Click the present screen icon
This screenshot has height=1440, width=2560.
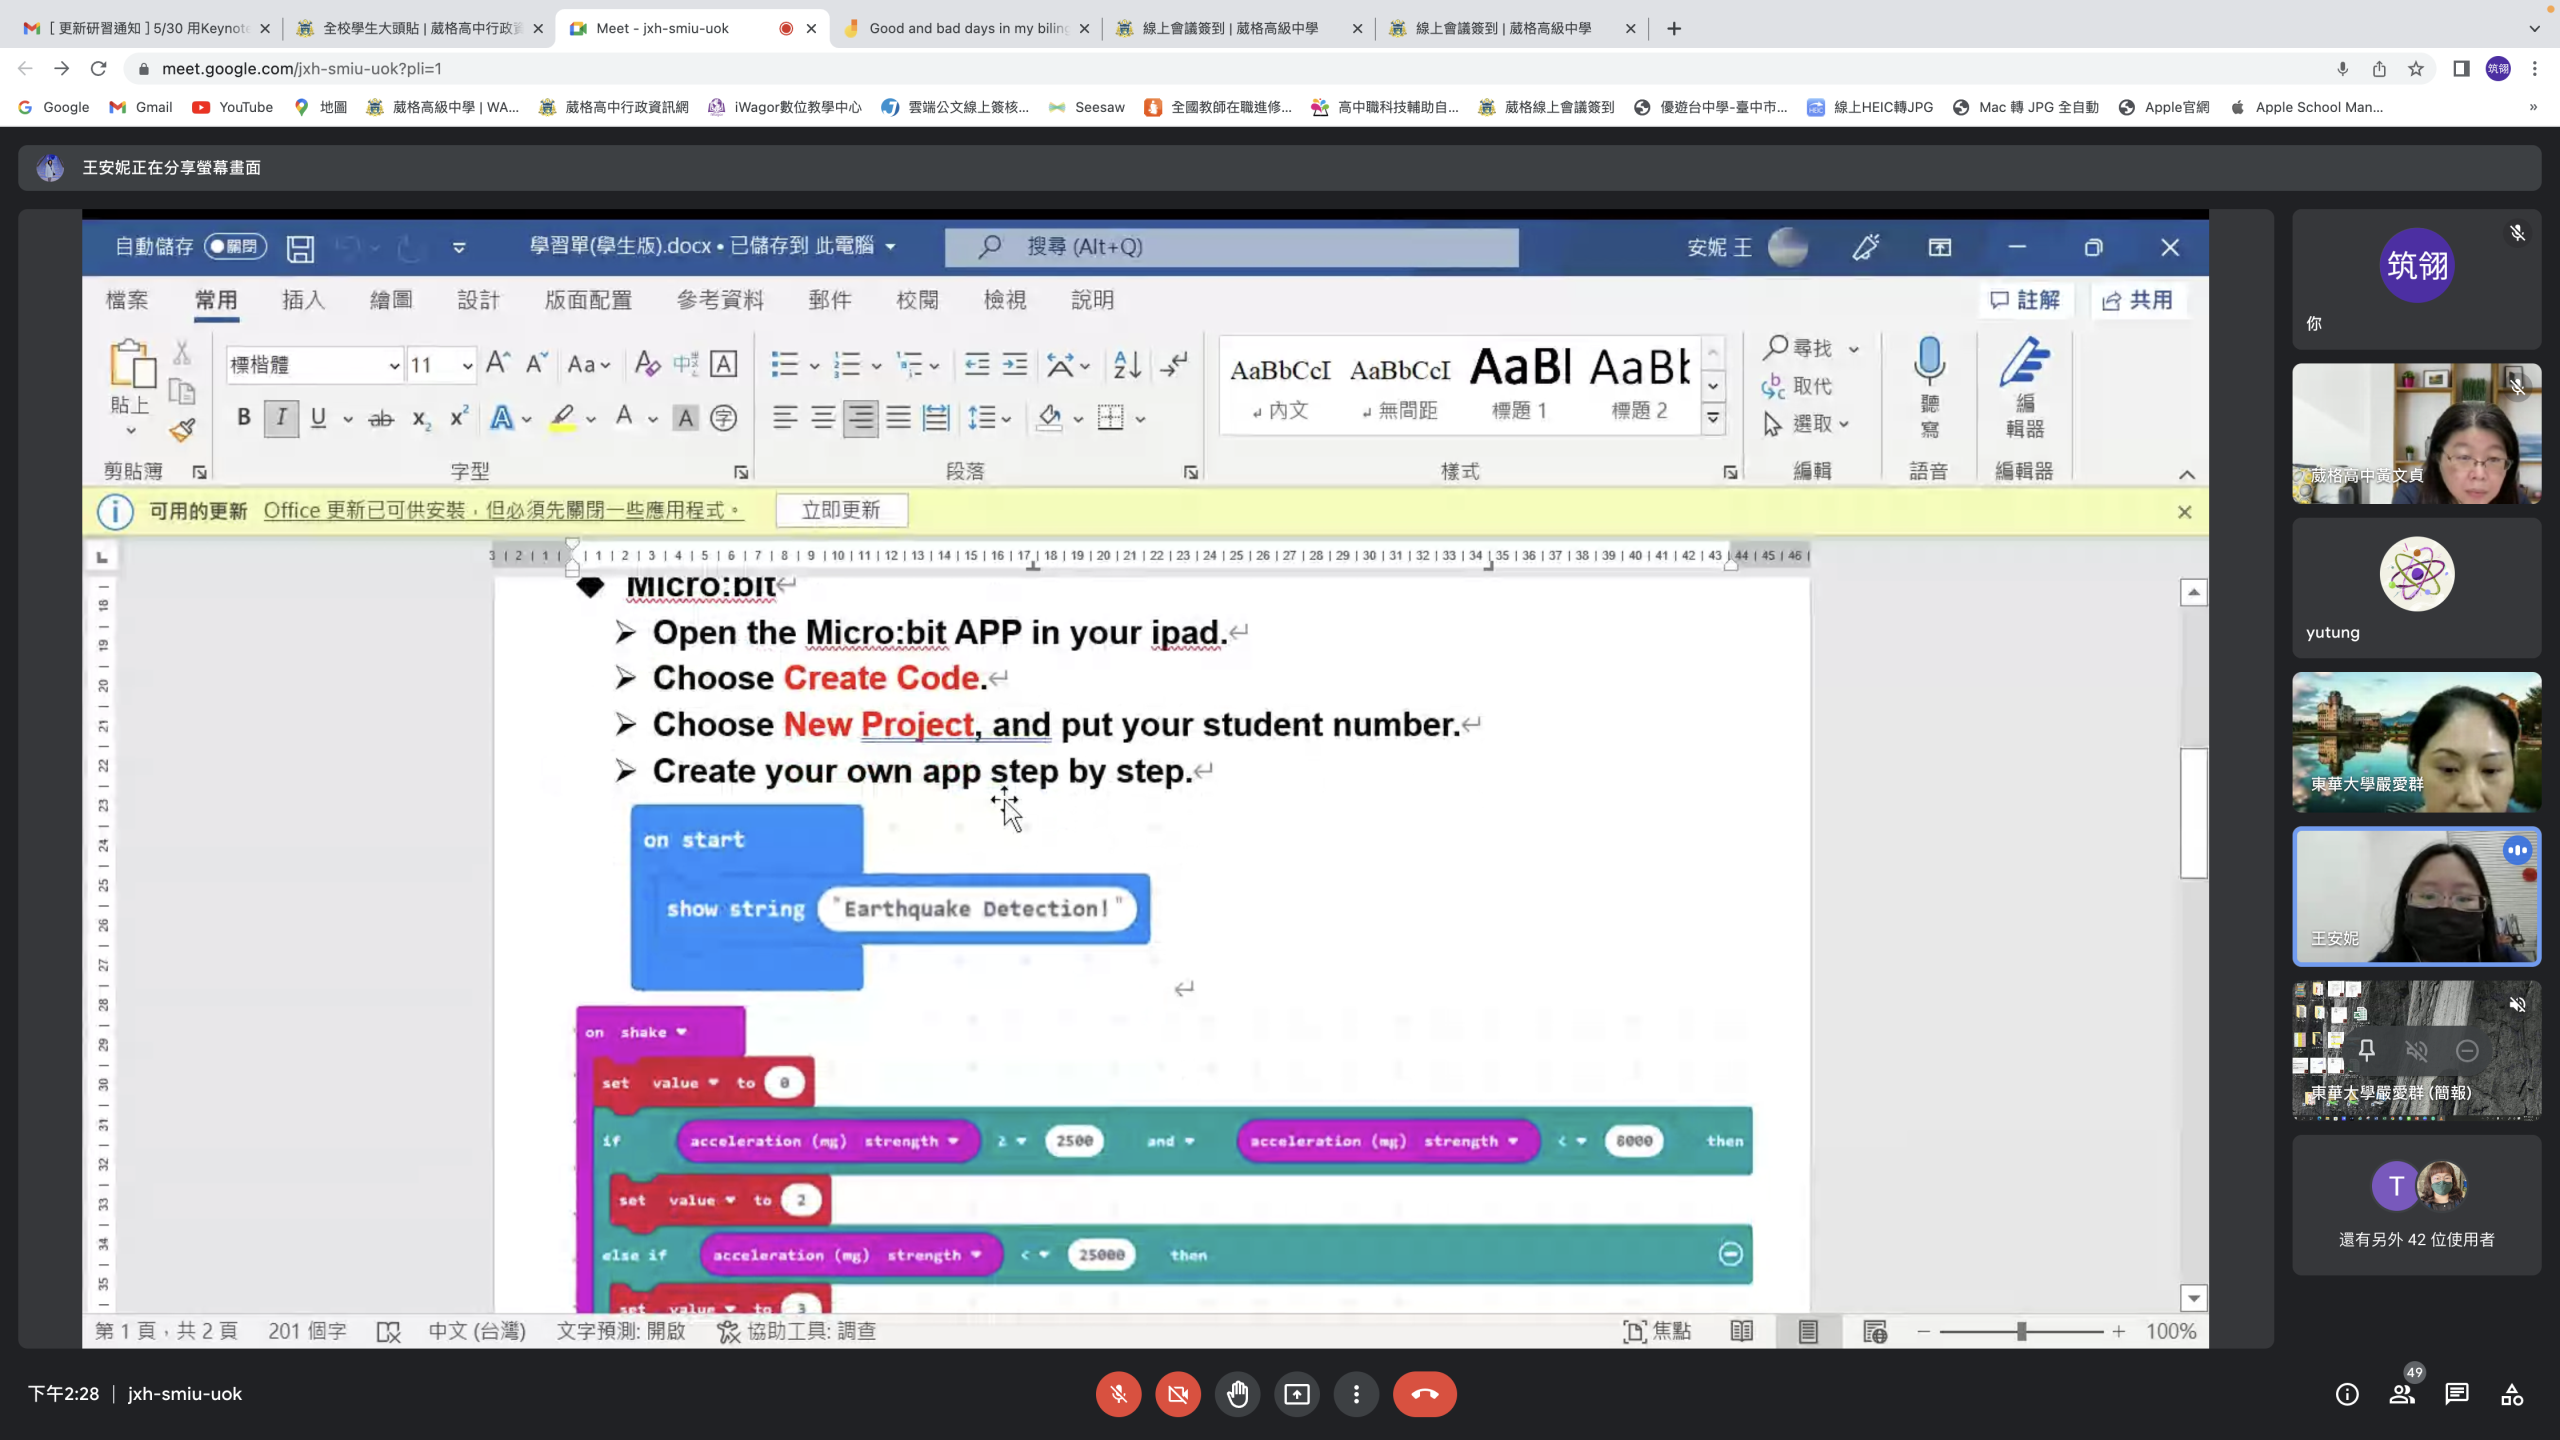(1297, 1394)
